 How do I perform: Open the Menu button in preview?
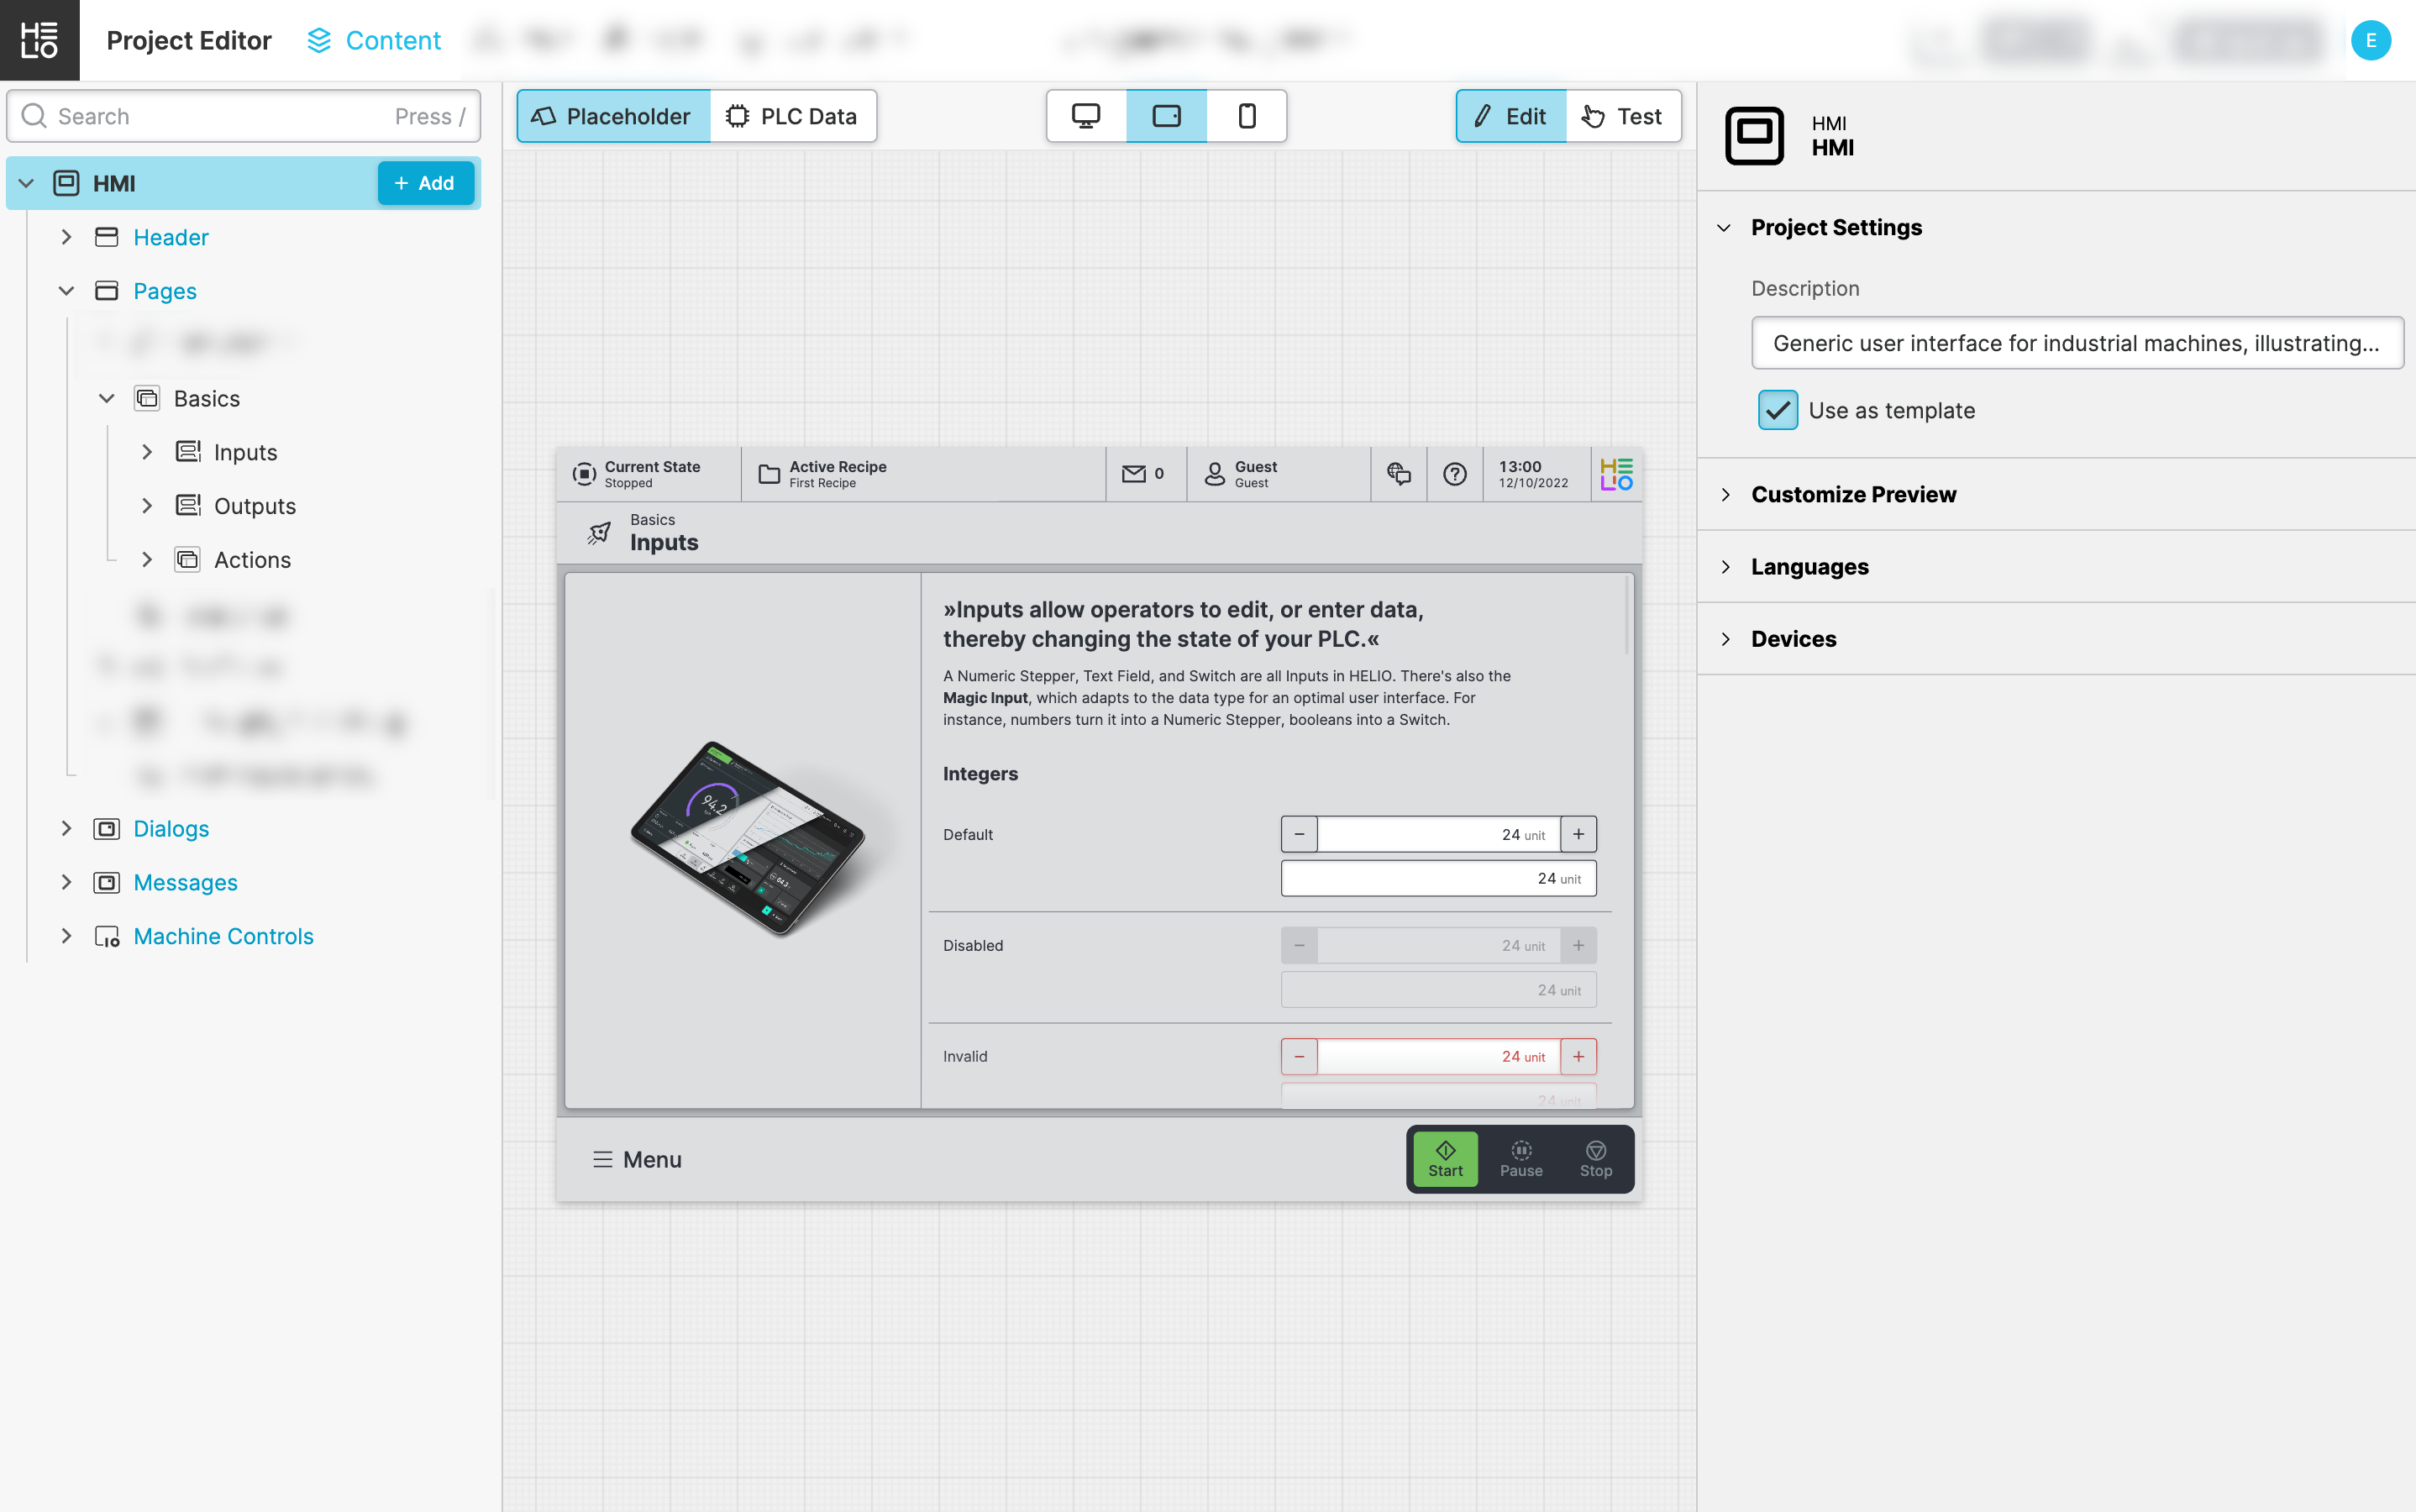click(x=637, y=1159)
